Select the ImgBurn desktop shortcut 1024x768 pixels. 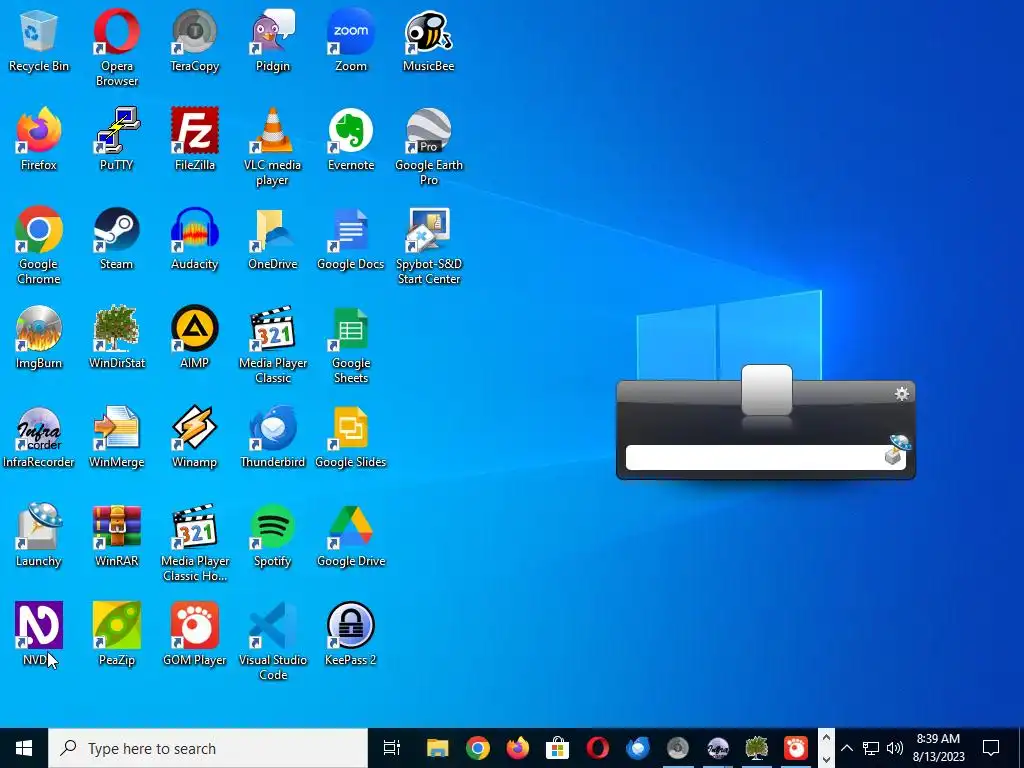pos(39,337)
